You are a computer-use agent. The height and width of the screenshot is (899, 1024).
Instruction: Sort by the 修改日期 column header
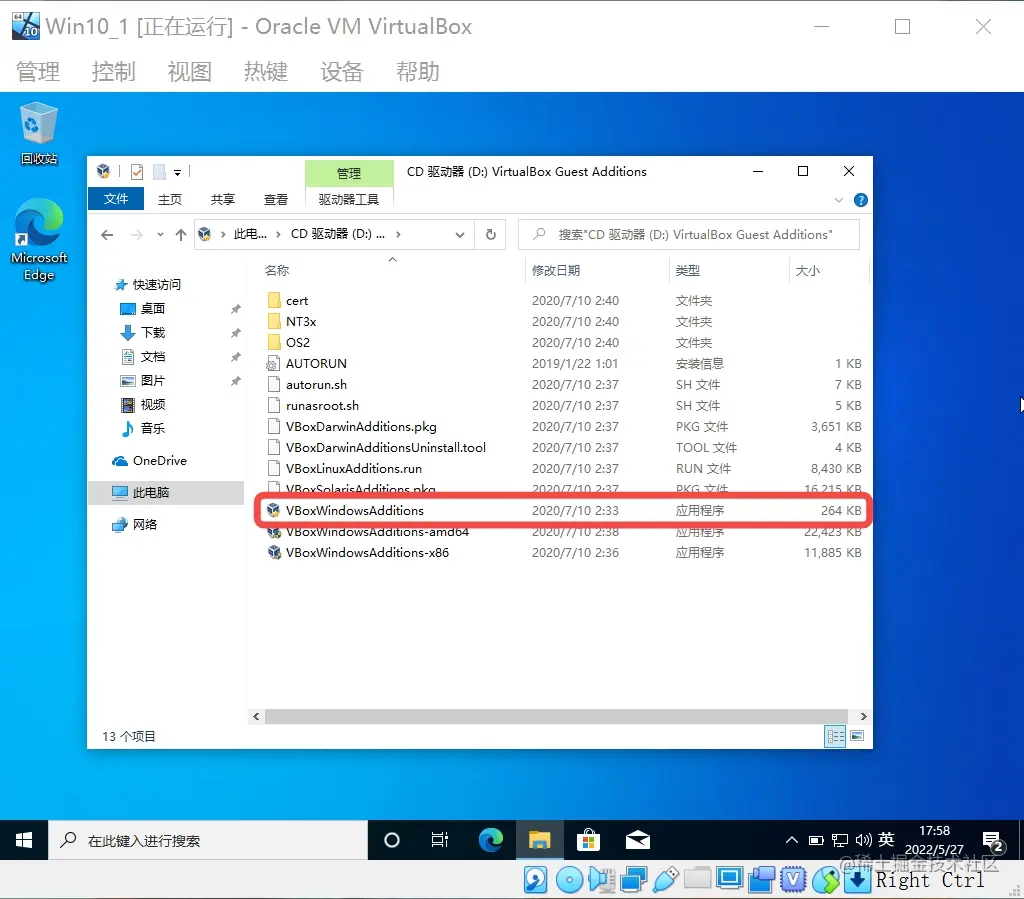tap(597, 270)
